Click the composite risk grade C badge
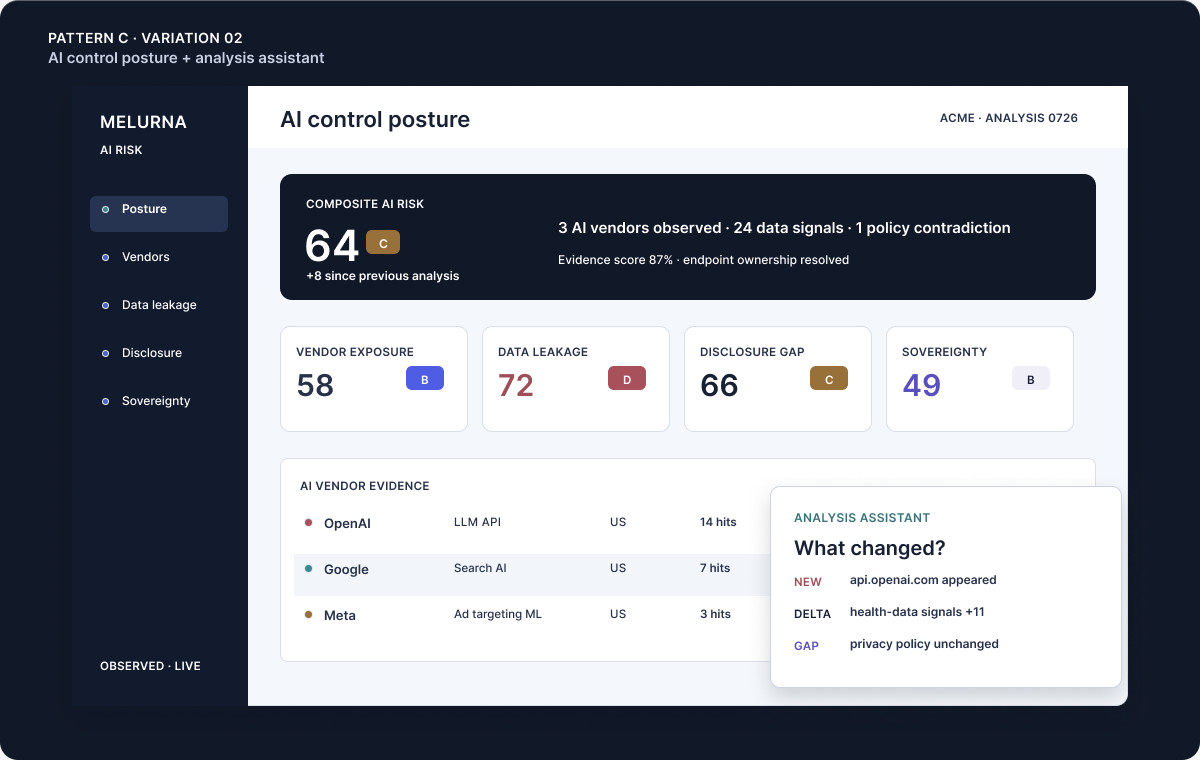1200x760 pixels. [383, 243]
